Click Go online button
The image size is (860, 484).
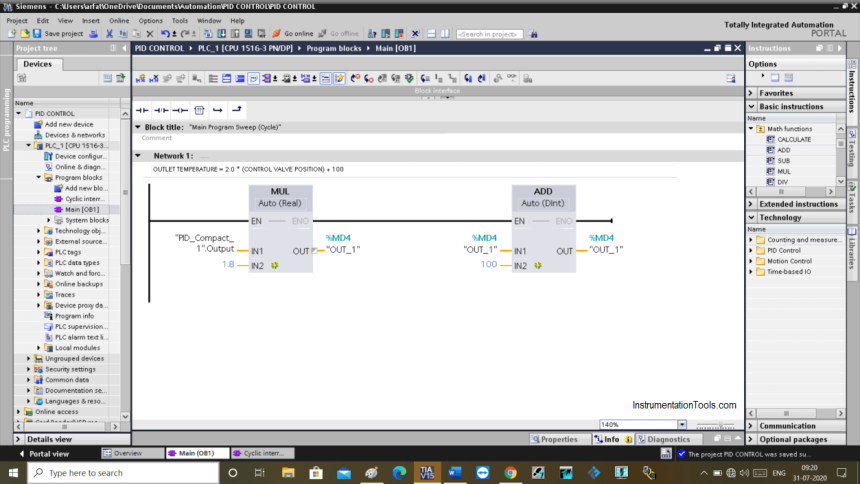click(293, 33)
